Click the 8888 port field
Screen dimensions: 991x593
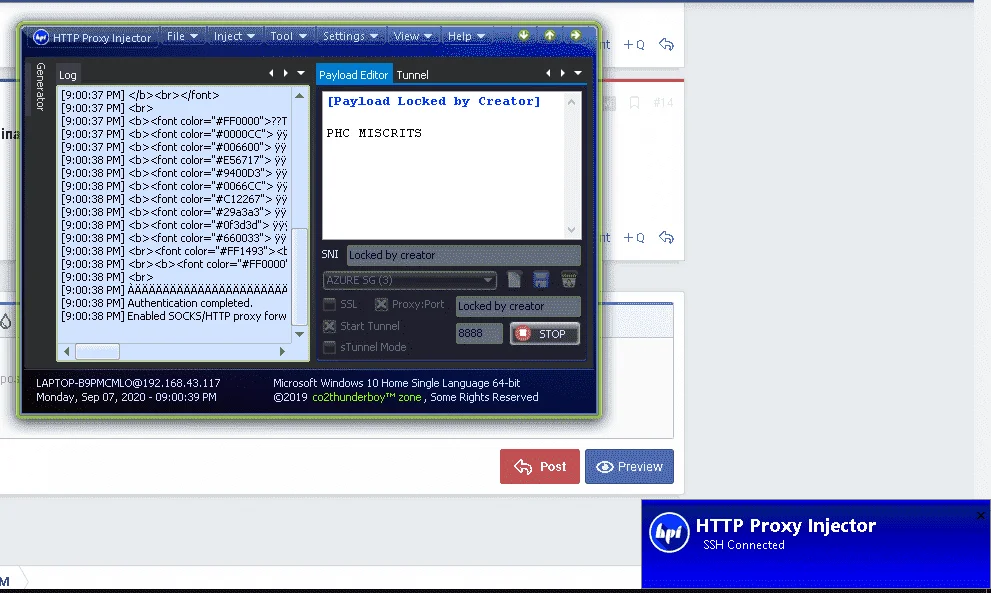(479, 333)
